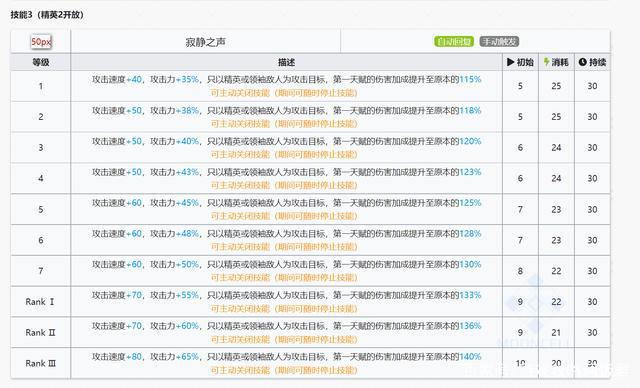Click the play triangle icon beside 初始
The height and width of the screenshot is (388, 640).
pos(510,62)
